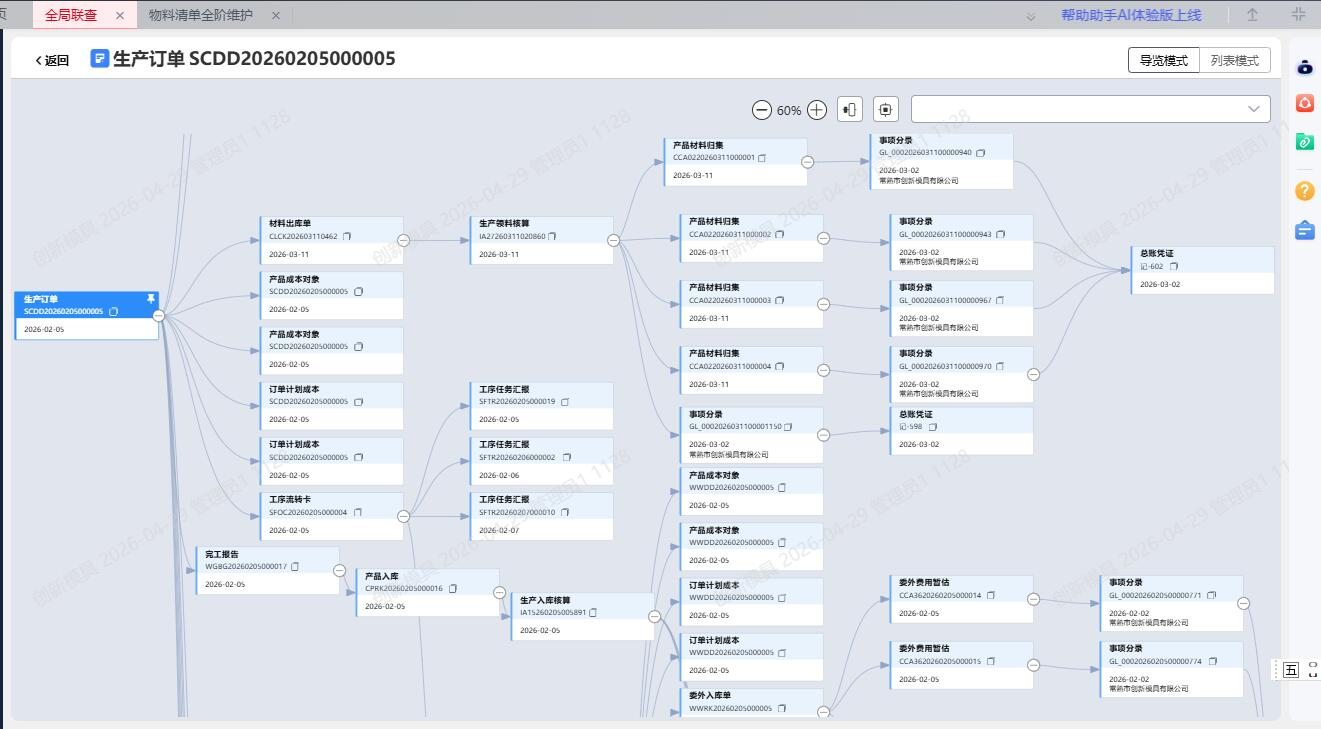Click the green link folder sidebar icon

tap(1304, 142)
